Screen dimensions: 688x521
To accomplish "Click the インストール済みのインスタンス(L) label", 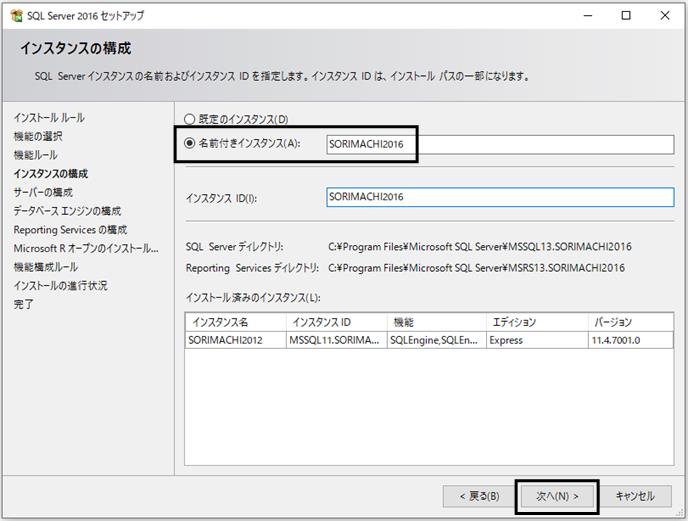I will click(253, 298).
